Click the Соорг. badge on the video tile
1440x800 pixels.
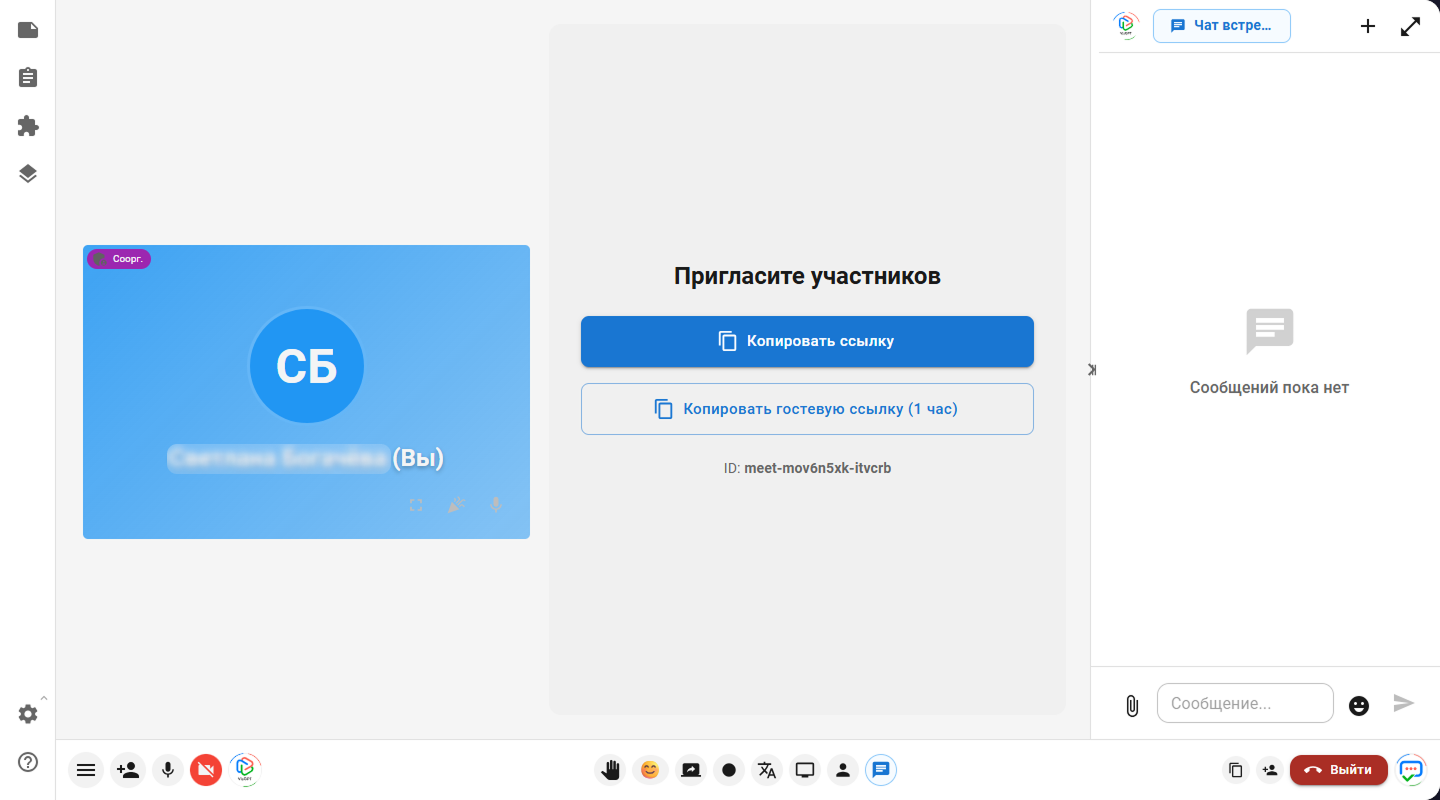pos(119,259)
